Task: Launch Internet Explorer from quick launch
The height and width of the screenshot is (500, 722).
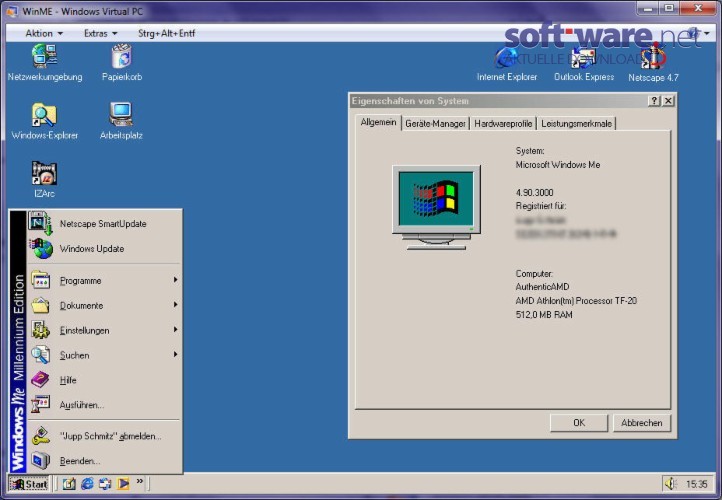Action: point(87,484)
